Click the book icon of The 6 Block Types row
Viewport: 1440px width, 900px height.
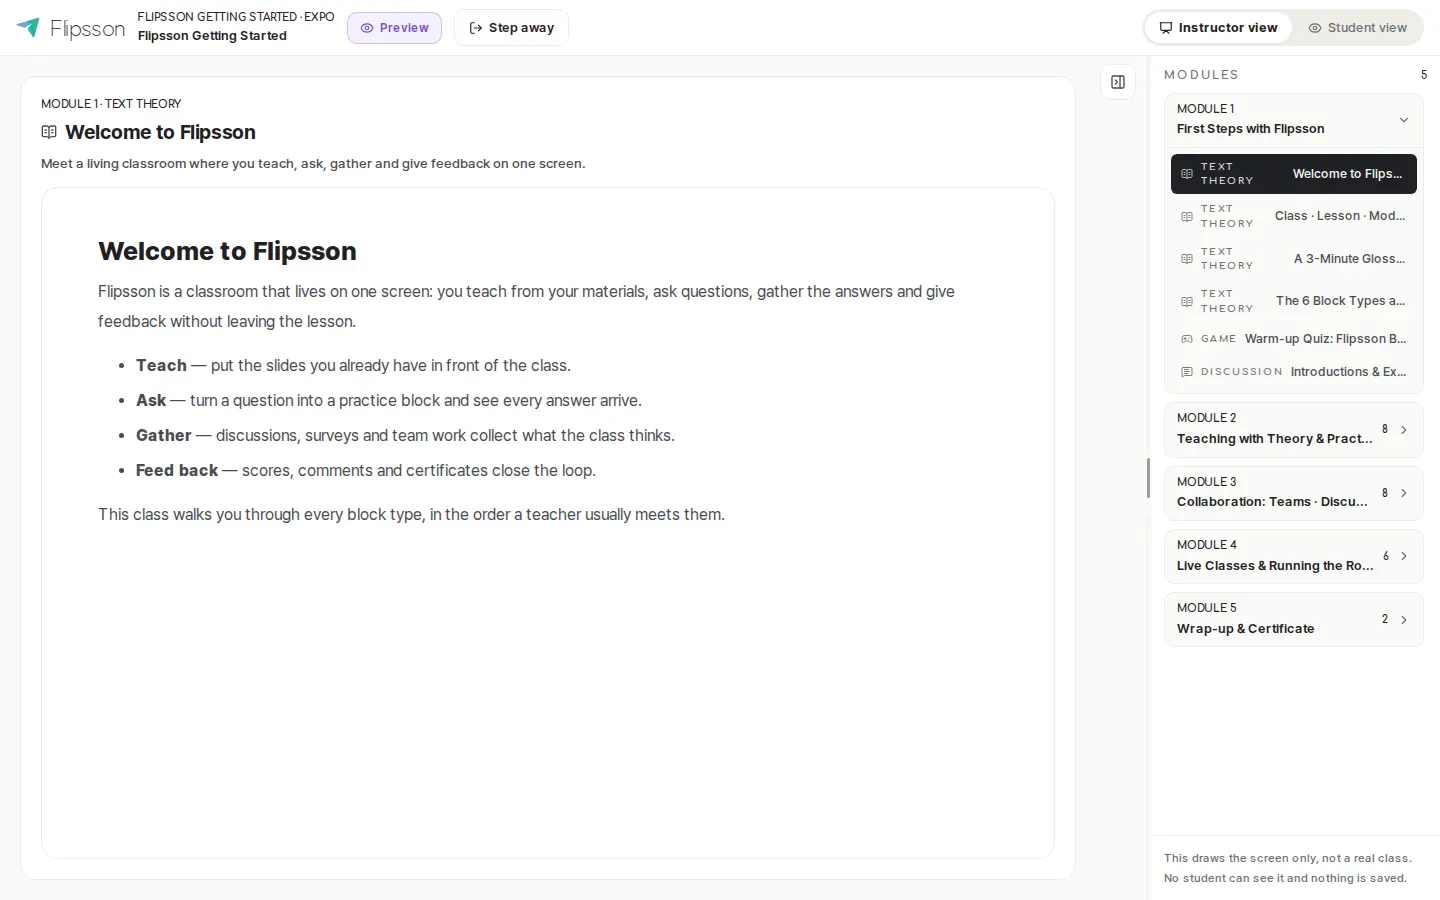pos(1187,301)
